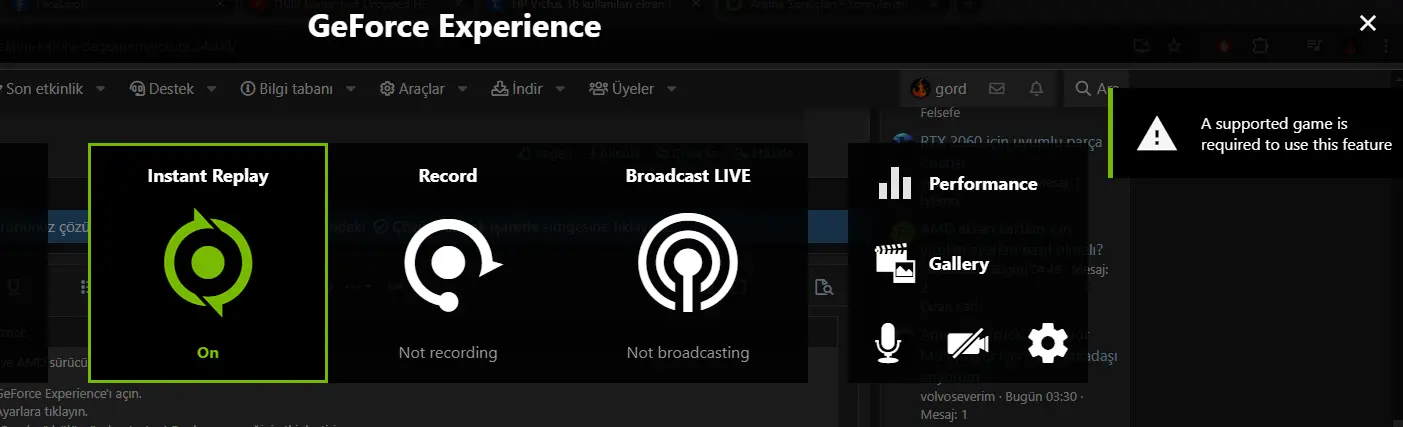Click the forum search magnifier icon

pos(1083,89)
